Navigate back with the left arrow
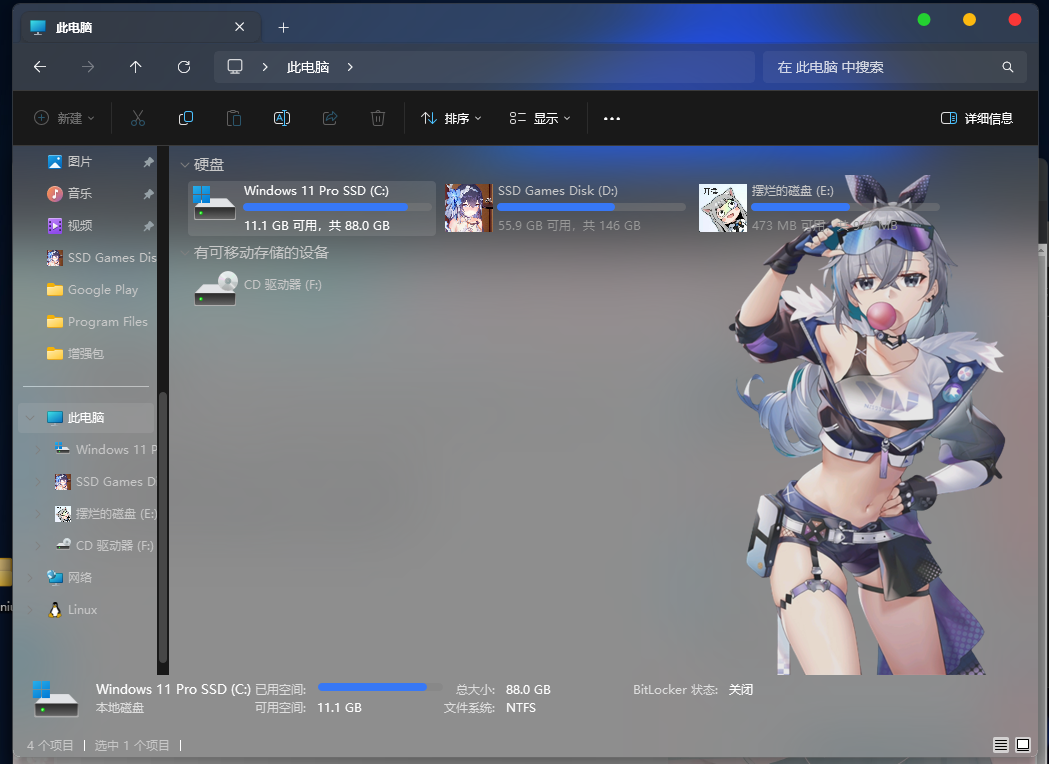Image resolution: width=1049 pixels, height=764 pixels. point(40,67)
